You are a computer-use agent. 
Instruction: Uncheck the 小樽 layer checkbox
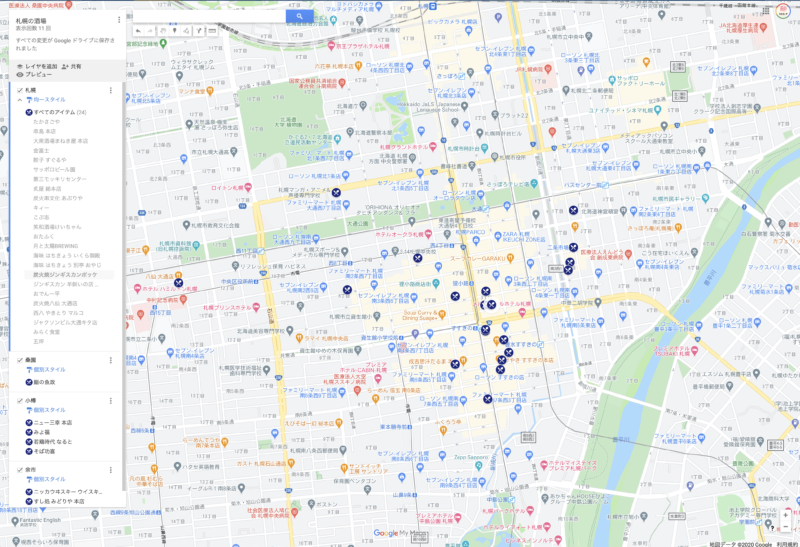click(20, 401)
